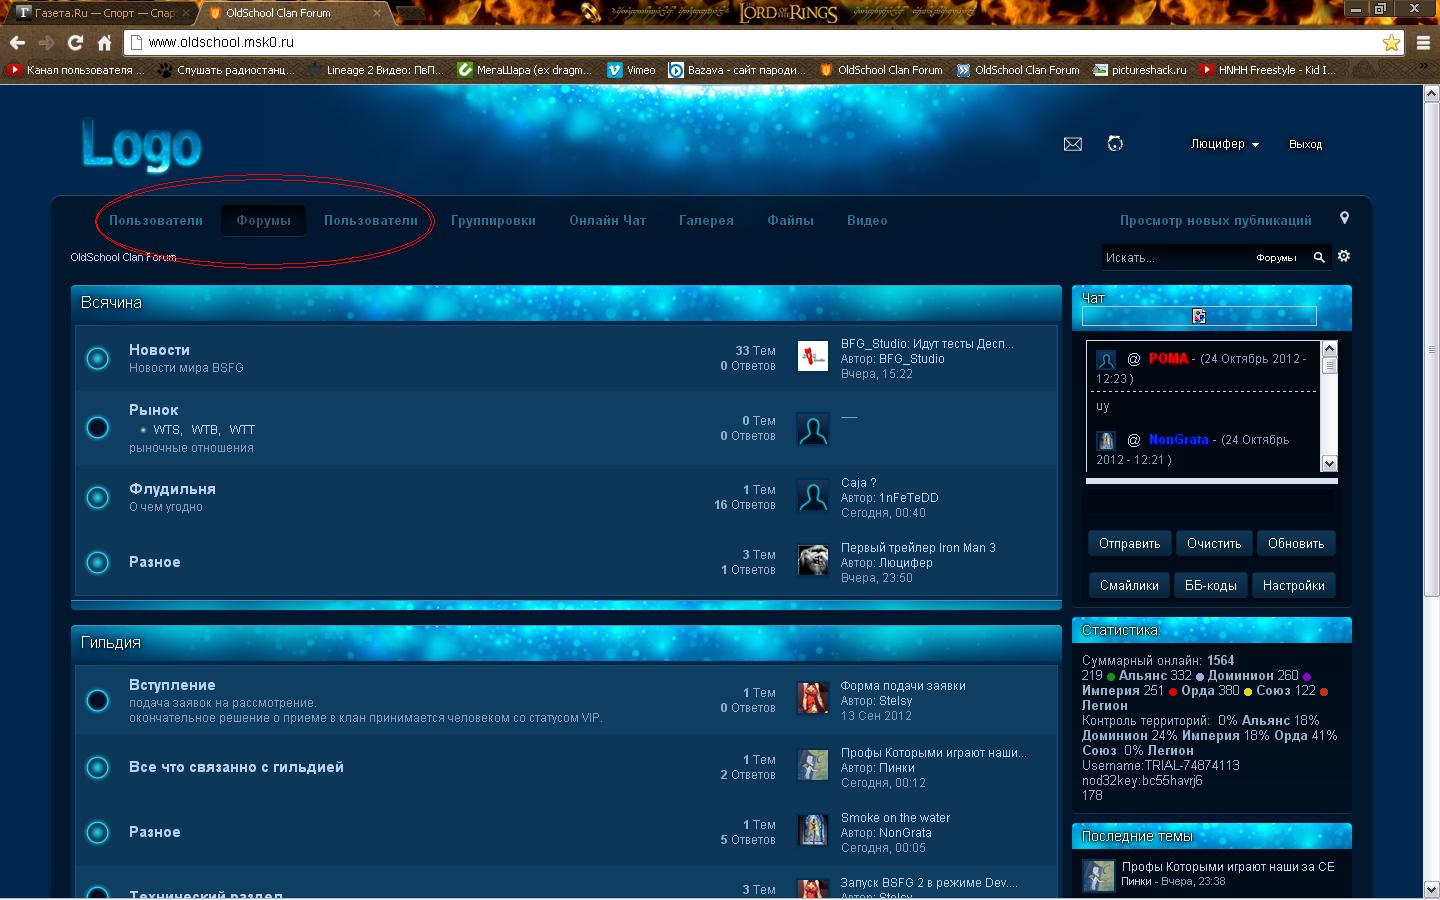The height and width of the screenshot is (900, 1440).
Task: Click the Рынок forum status icon
Action: pos(97,428)
